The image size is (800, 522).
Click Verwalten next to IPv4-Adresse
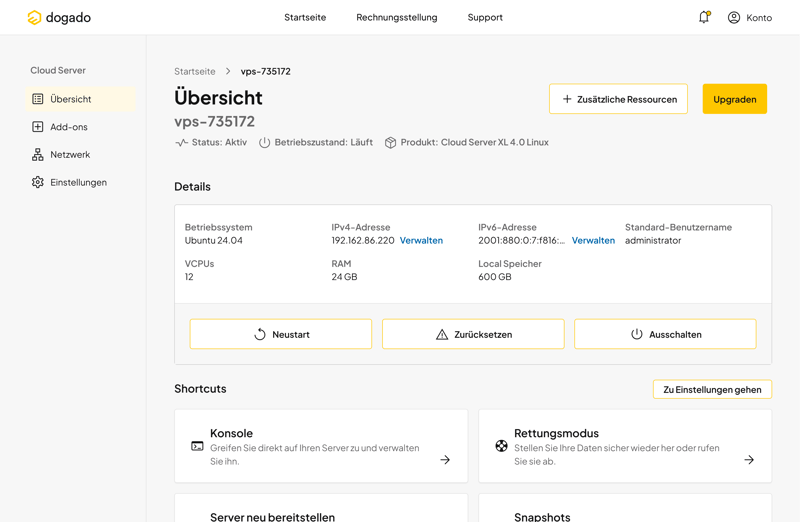(421, 241)
